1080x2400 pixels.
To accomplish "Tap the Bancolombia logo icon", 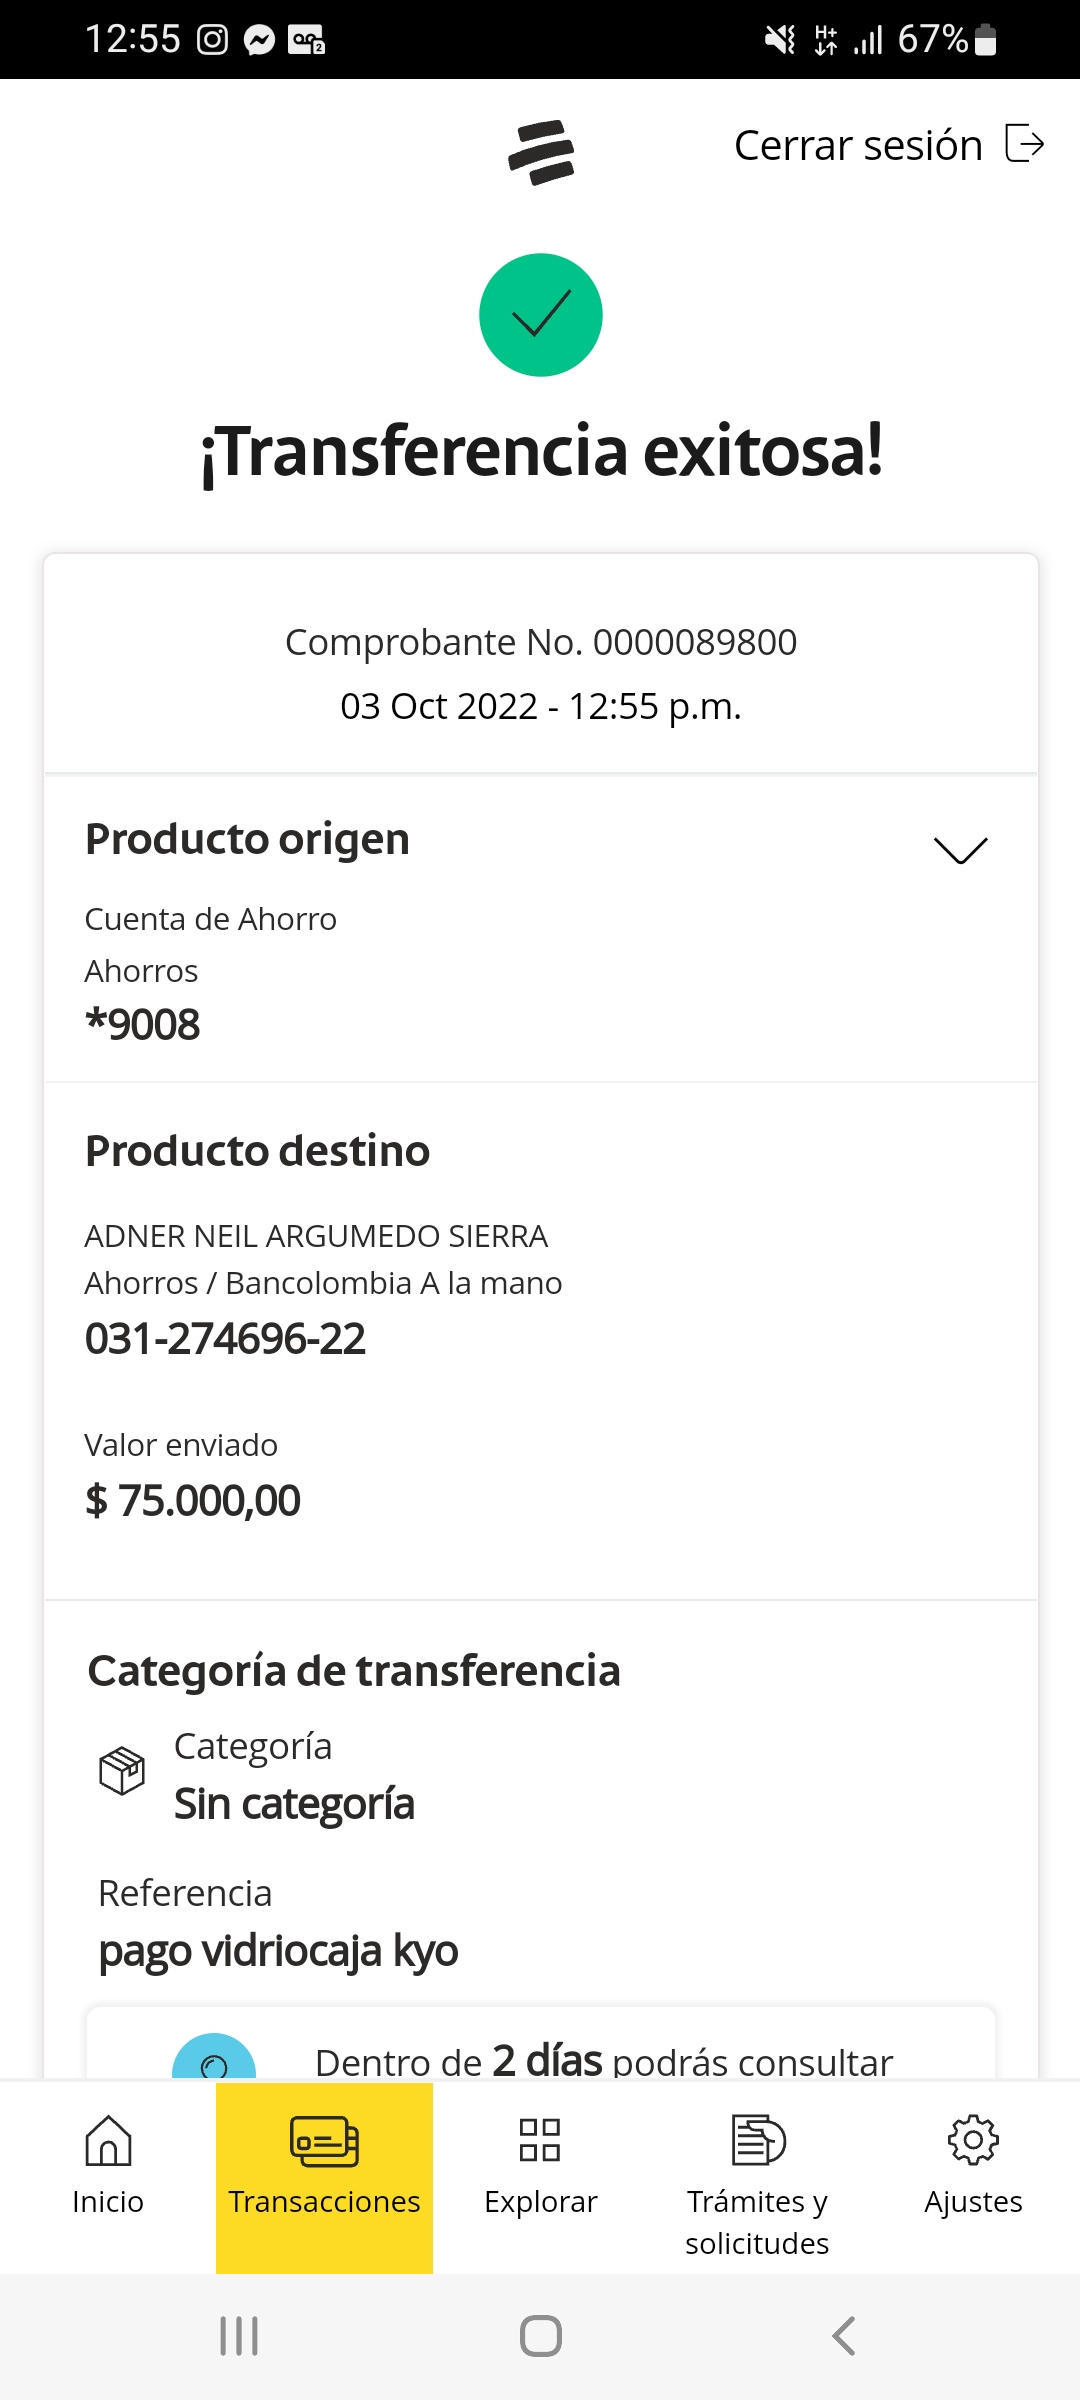I will click(541, 152).
